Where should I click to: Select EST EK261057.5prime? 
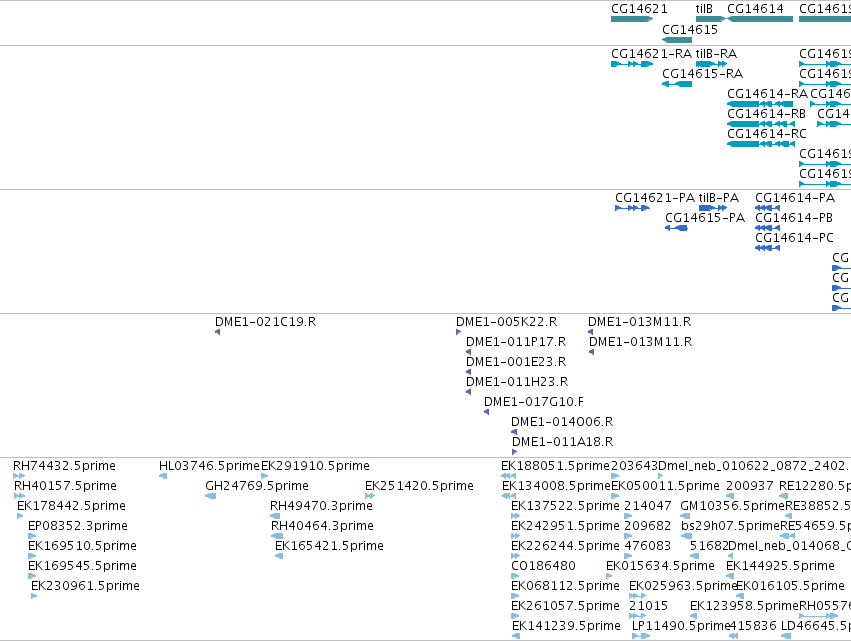coord(516,616)
